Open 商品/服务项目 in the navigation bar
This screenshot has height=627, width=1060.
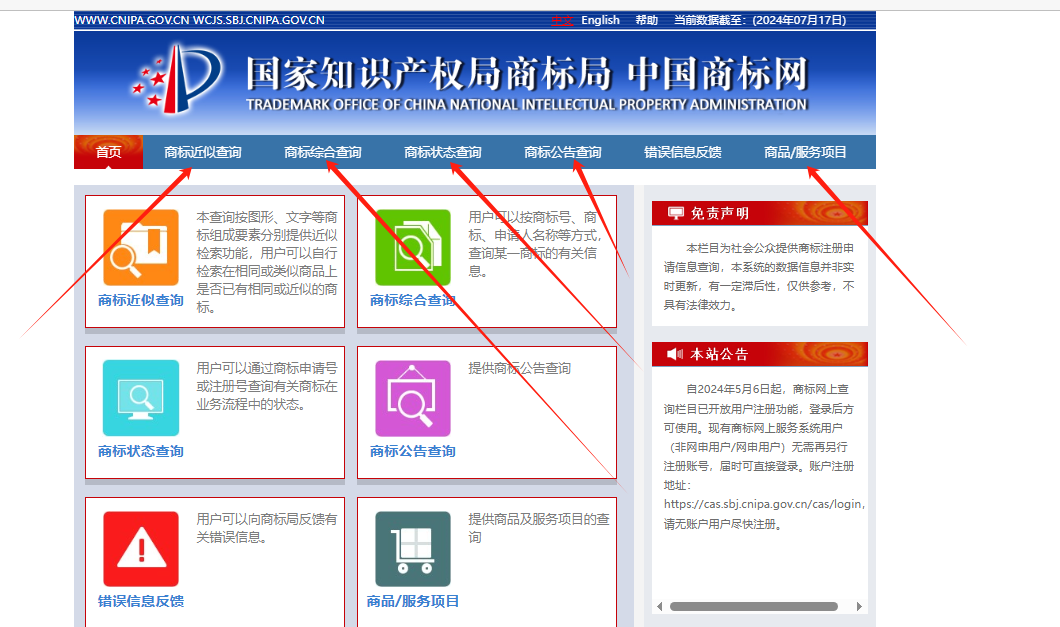tap(805, 152)
